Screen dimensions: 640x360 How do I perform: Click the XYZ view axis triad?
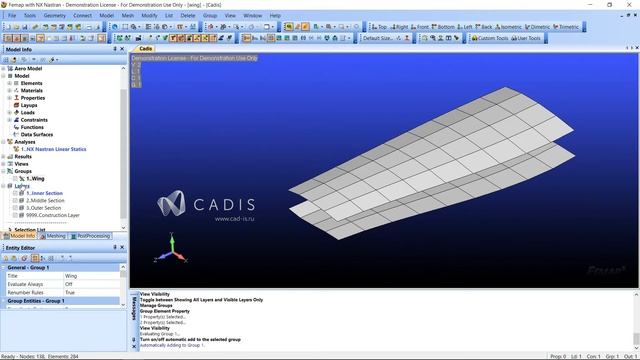pos(171,248)
